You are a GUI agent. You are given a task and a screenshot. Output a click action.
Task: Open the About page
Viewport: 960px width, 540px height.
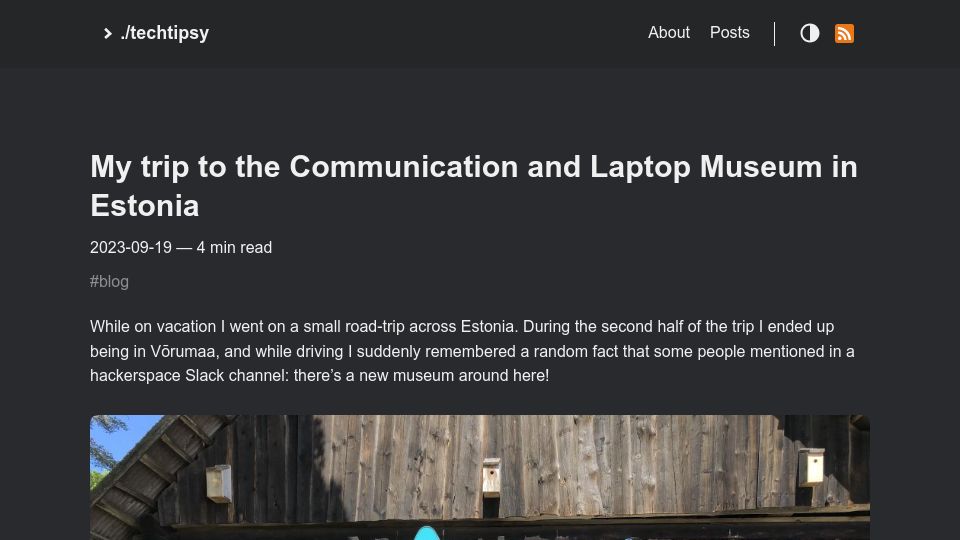pos(669,32)
